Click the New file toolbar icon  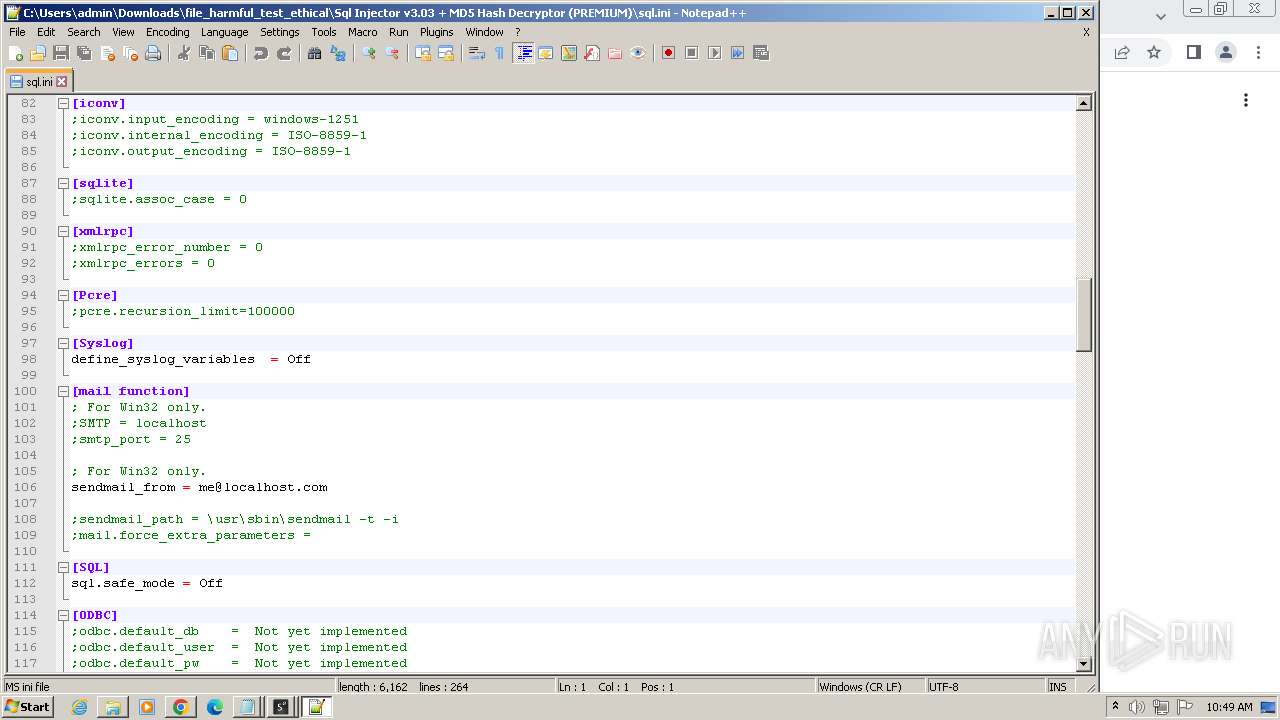[x=16, y=53]
